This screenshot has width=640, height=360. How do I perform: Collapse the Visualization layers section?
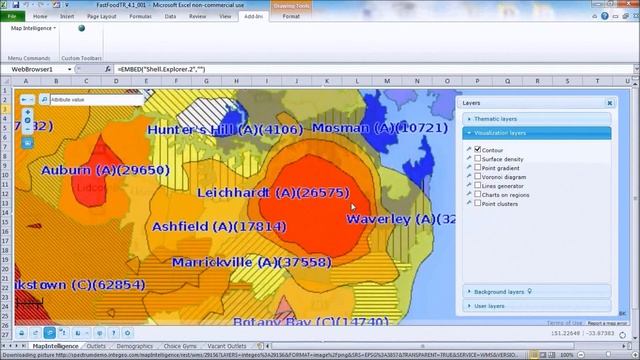(537, 133)
